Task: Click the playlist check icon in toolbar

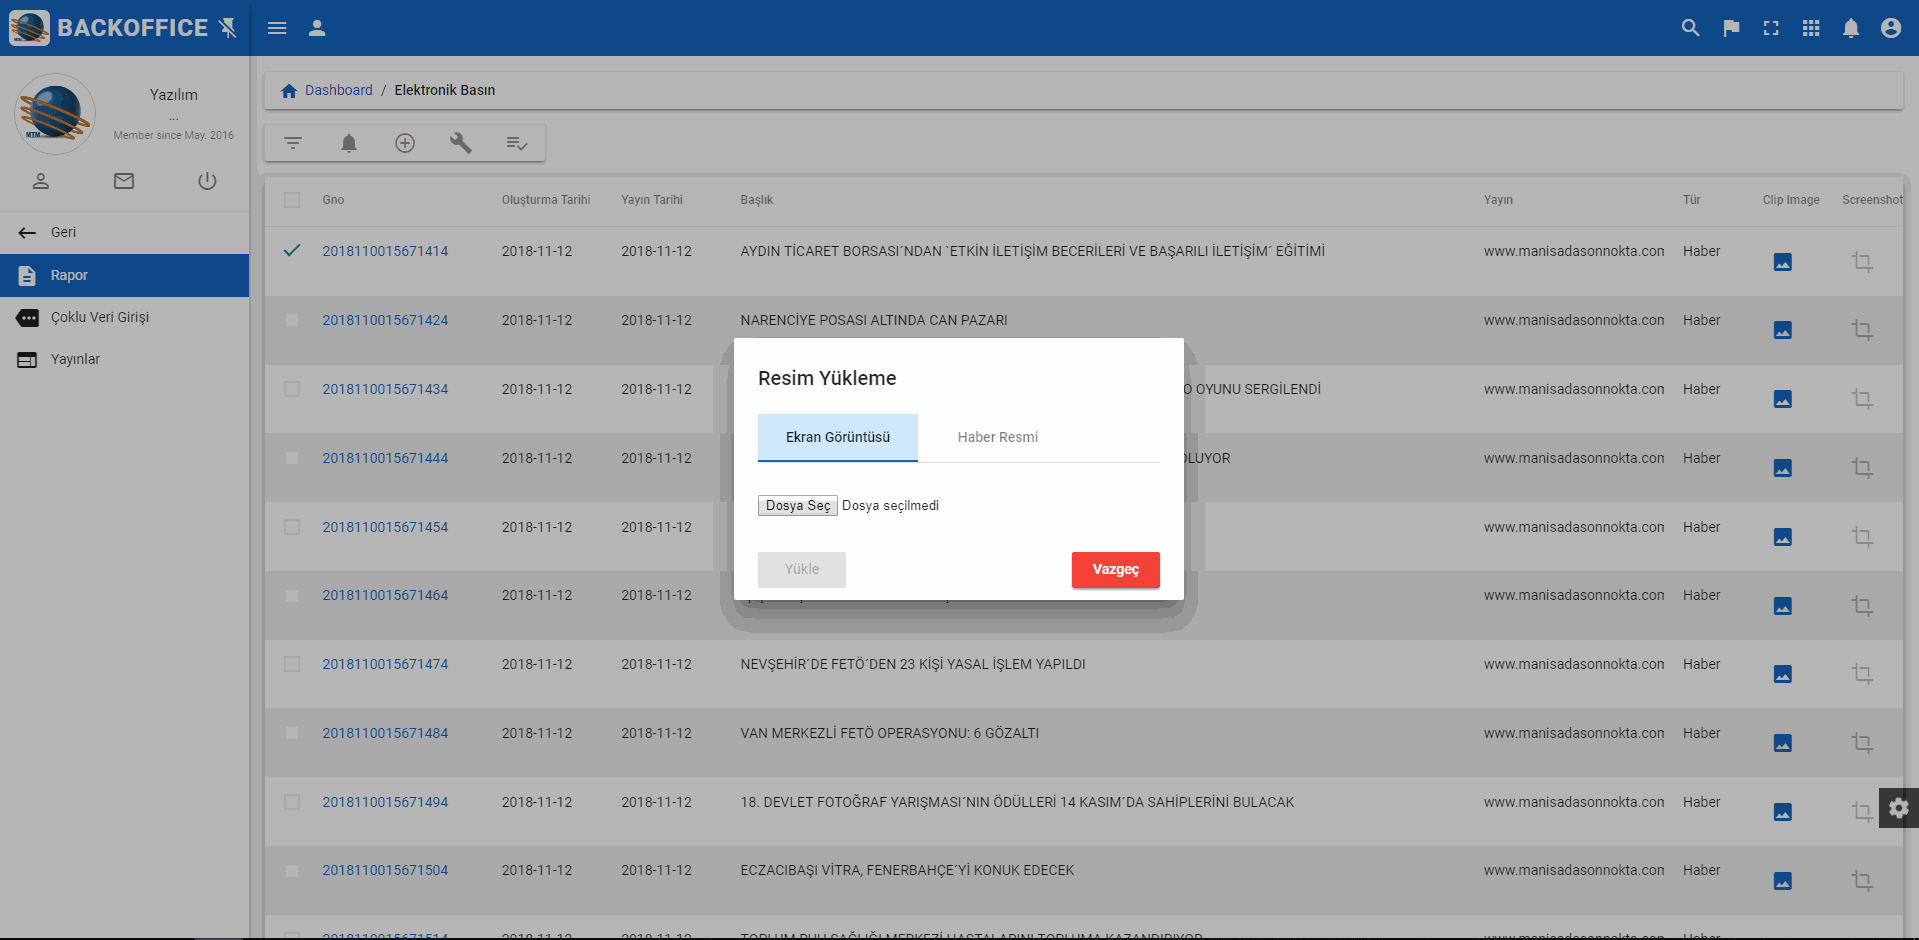Action: pos(516,143)
